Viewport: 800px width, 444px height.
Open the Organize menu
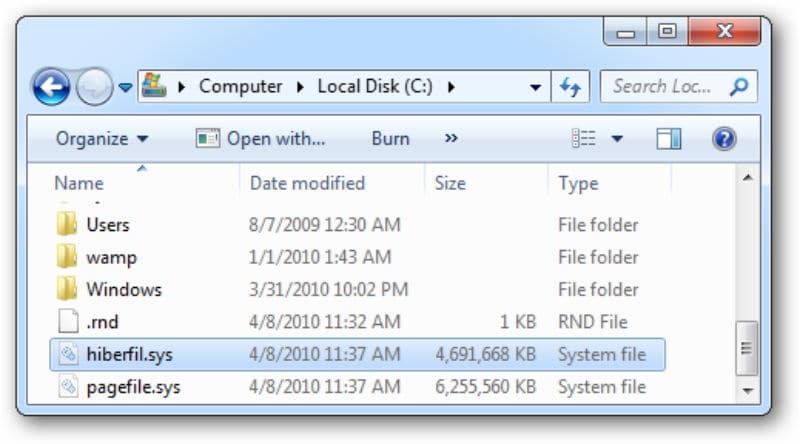[101, 139]
